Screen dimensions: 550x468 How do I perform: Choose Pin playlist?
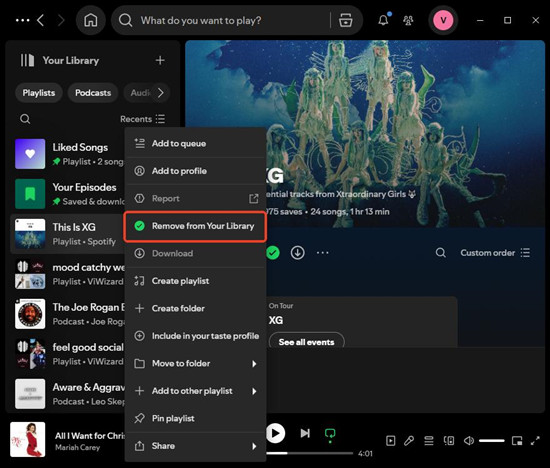tap(195, 418)
